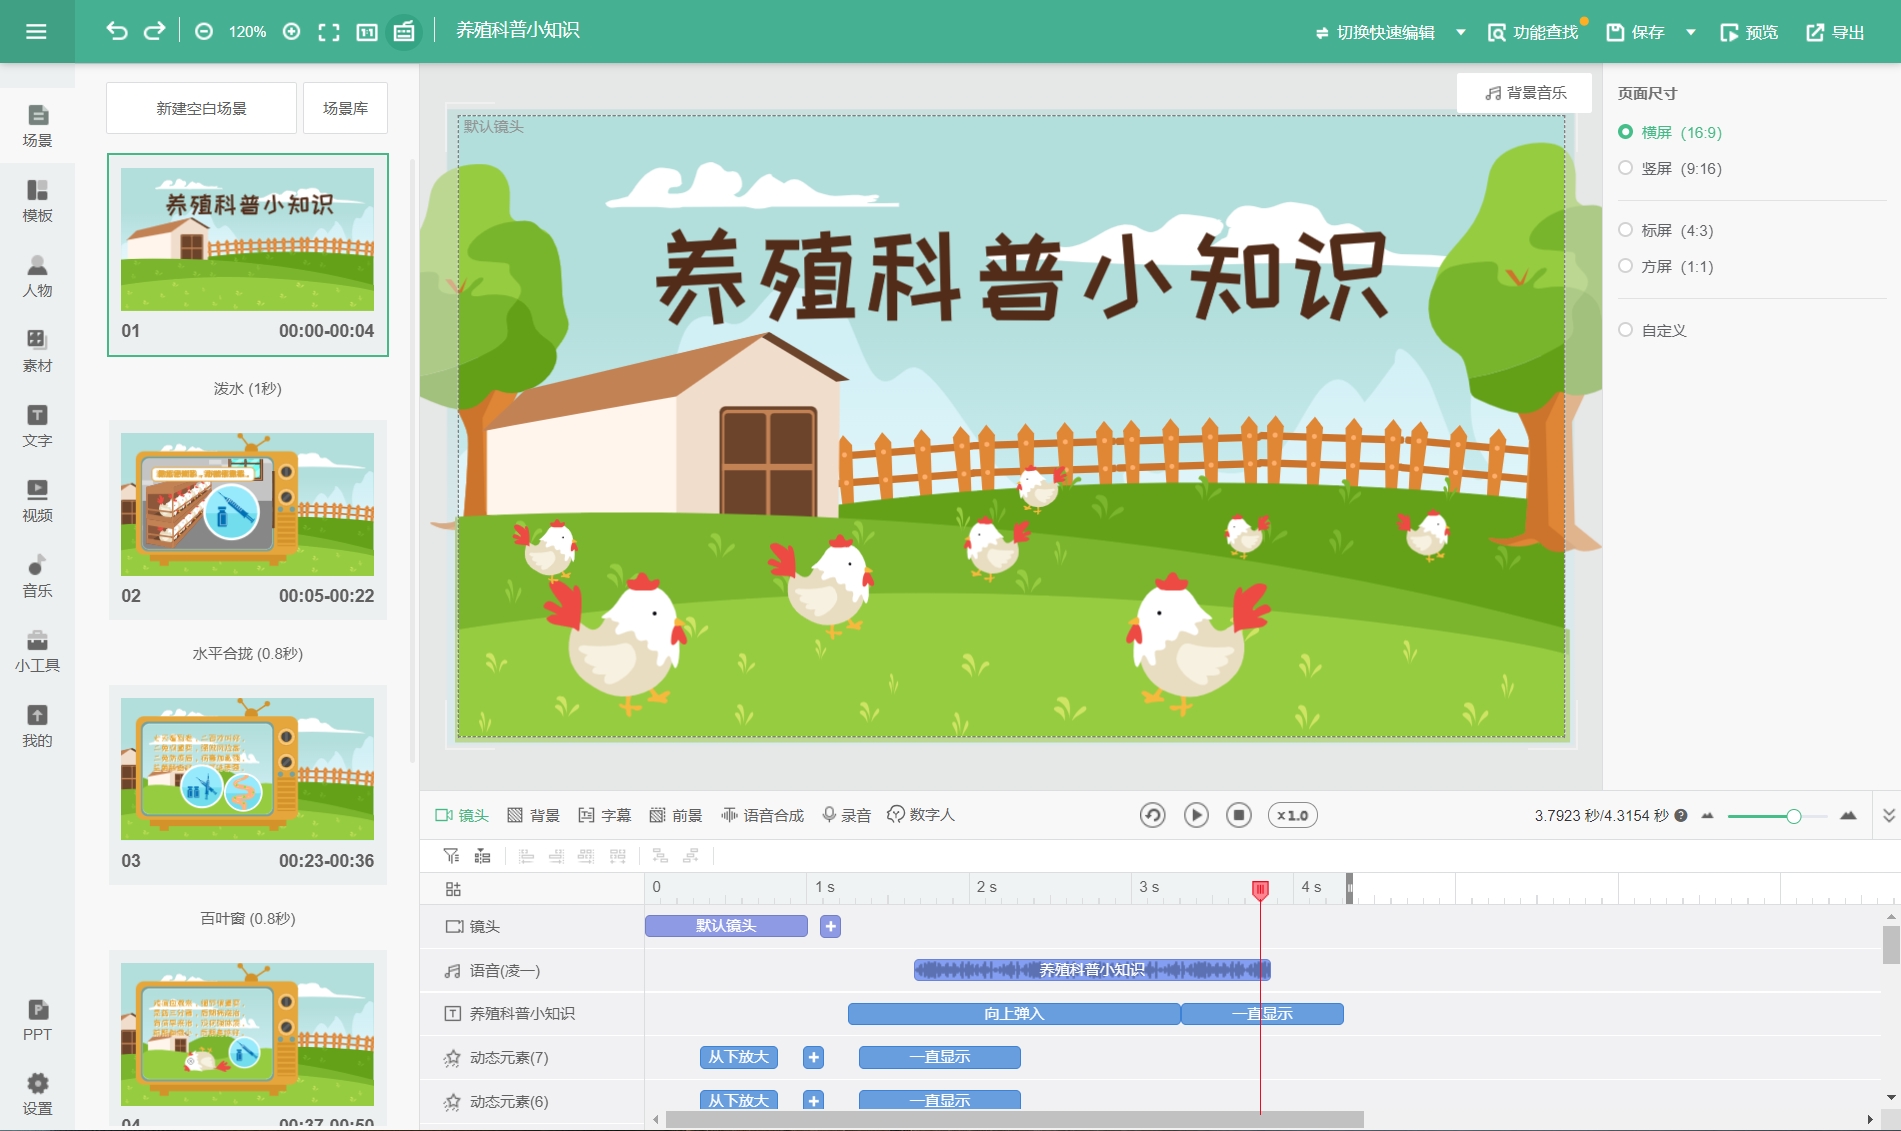Screen dimensions: 1901x1131
Task: Open 水平合拢 (0.8秒) transition selector
Action: click(247, 653)
